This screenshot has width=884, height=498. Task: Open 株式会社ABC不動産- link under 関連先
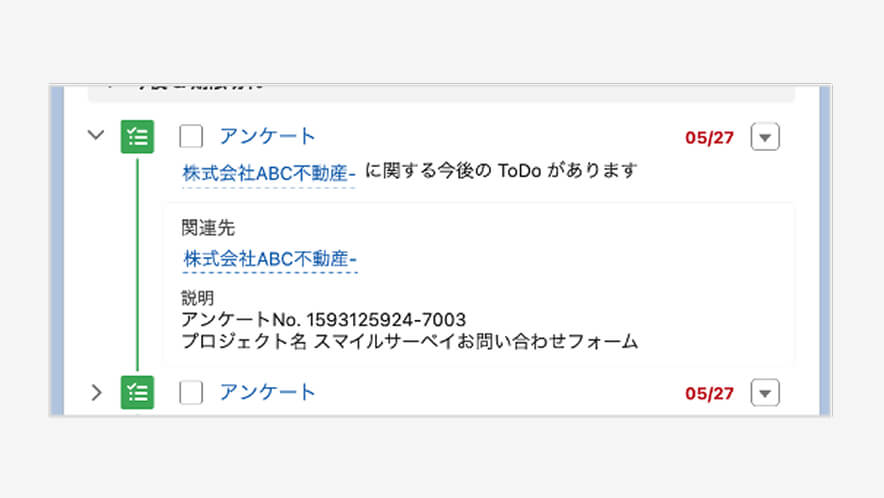click(x=270, y=259)
